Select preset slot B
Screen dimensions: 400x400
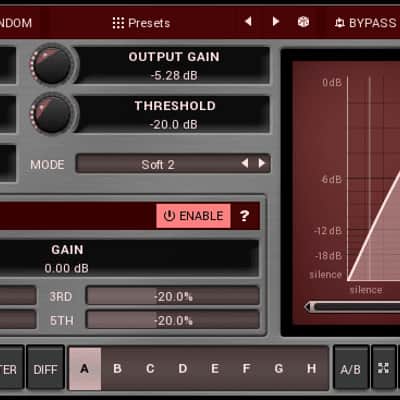tap(117, 369)
